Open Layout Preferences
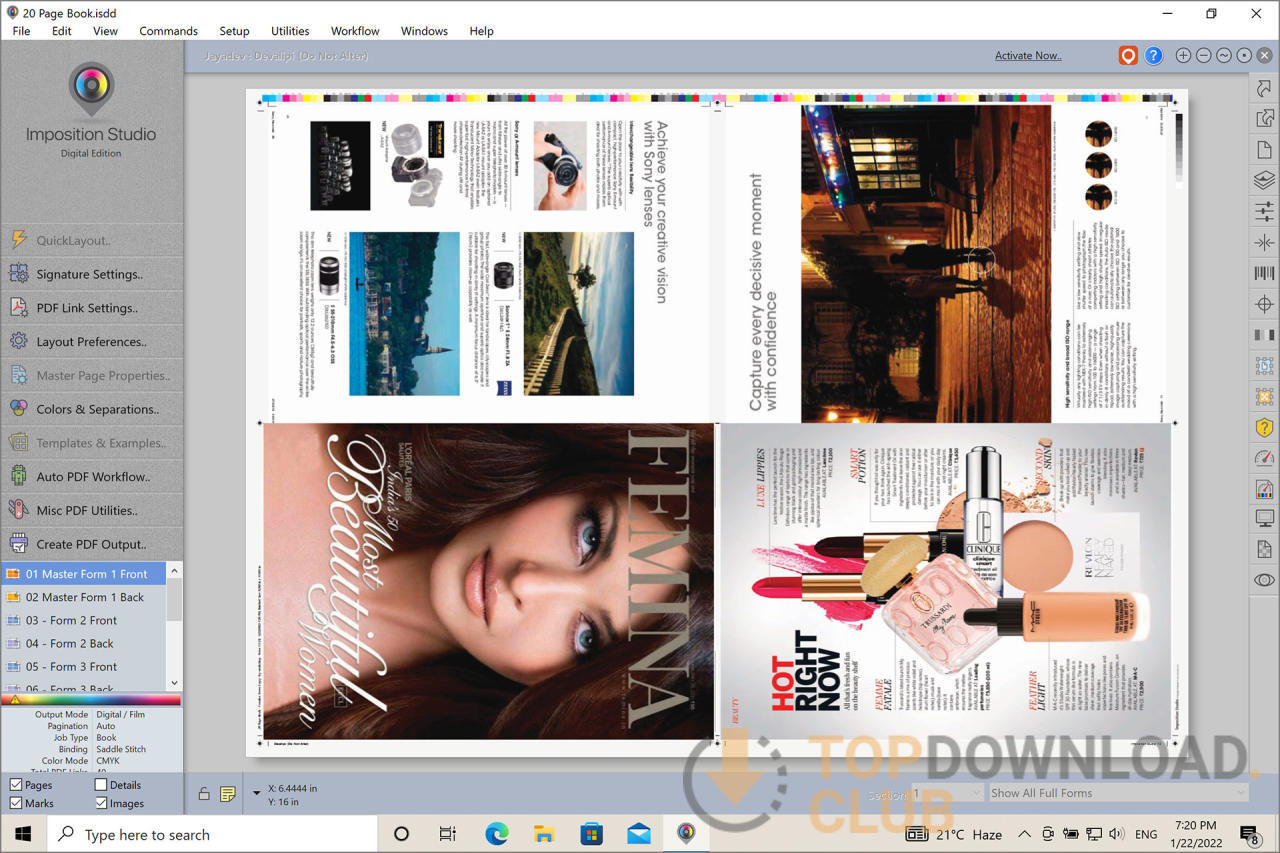 [x=92, y=342]
